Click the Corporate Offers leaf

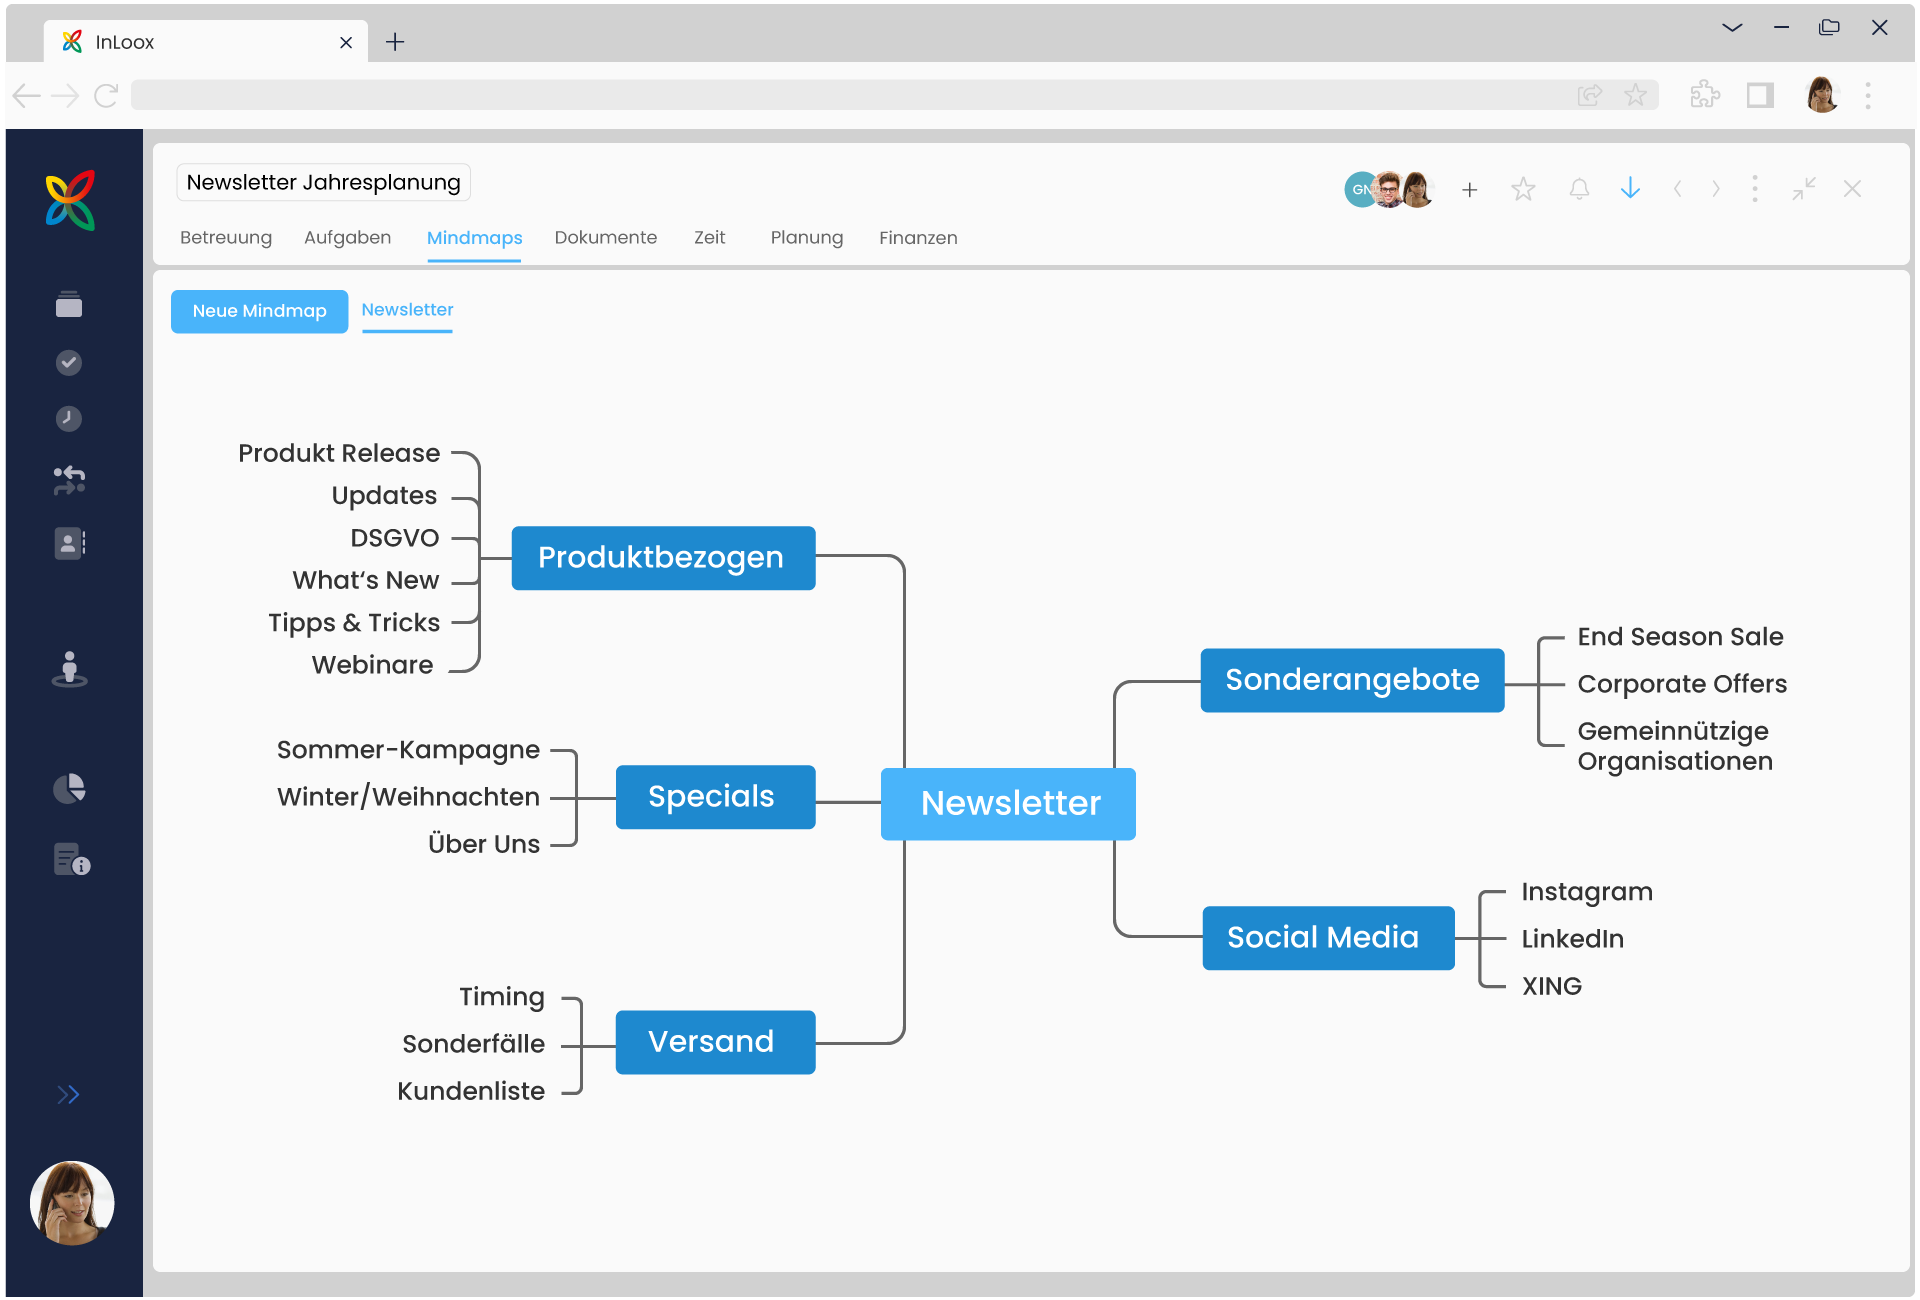1682,684
